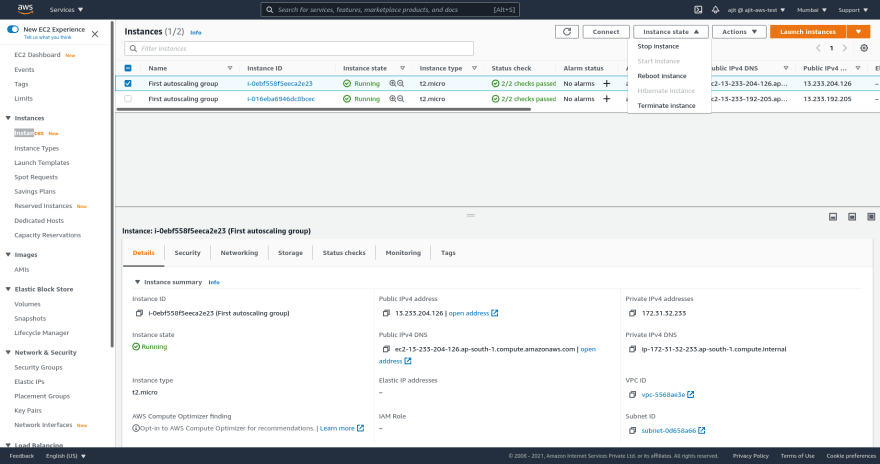
Task: Click the AWS logo home icon
Action: pyautogui.click(x=25, y=9)
